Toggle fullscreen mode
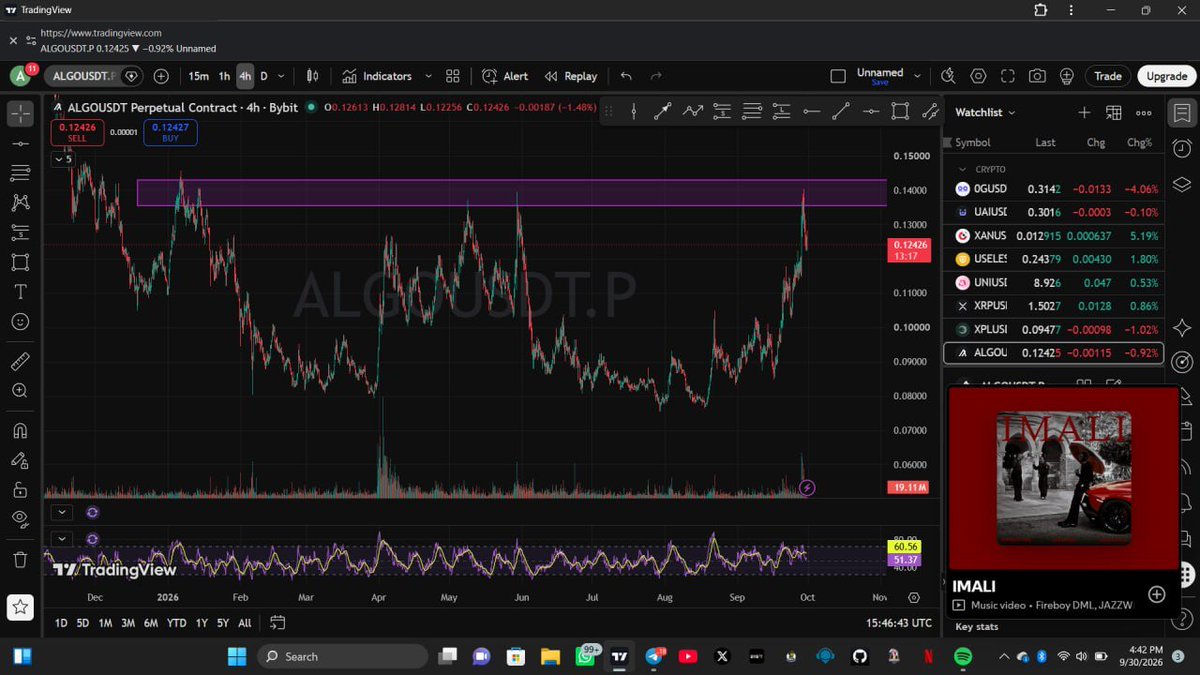This screenshot has width=1200, height=675. click(1008, 76)
